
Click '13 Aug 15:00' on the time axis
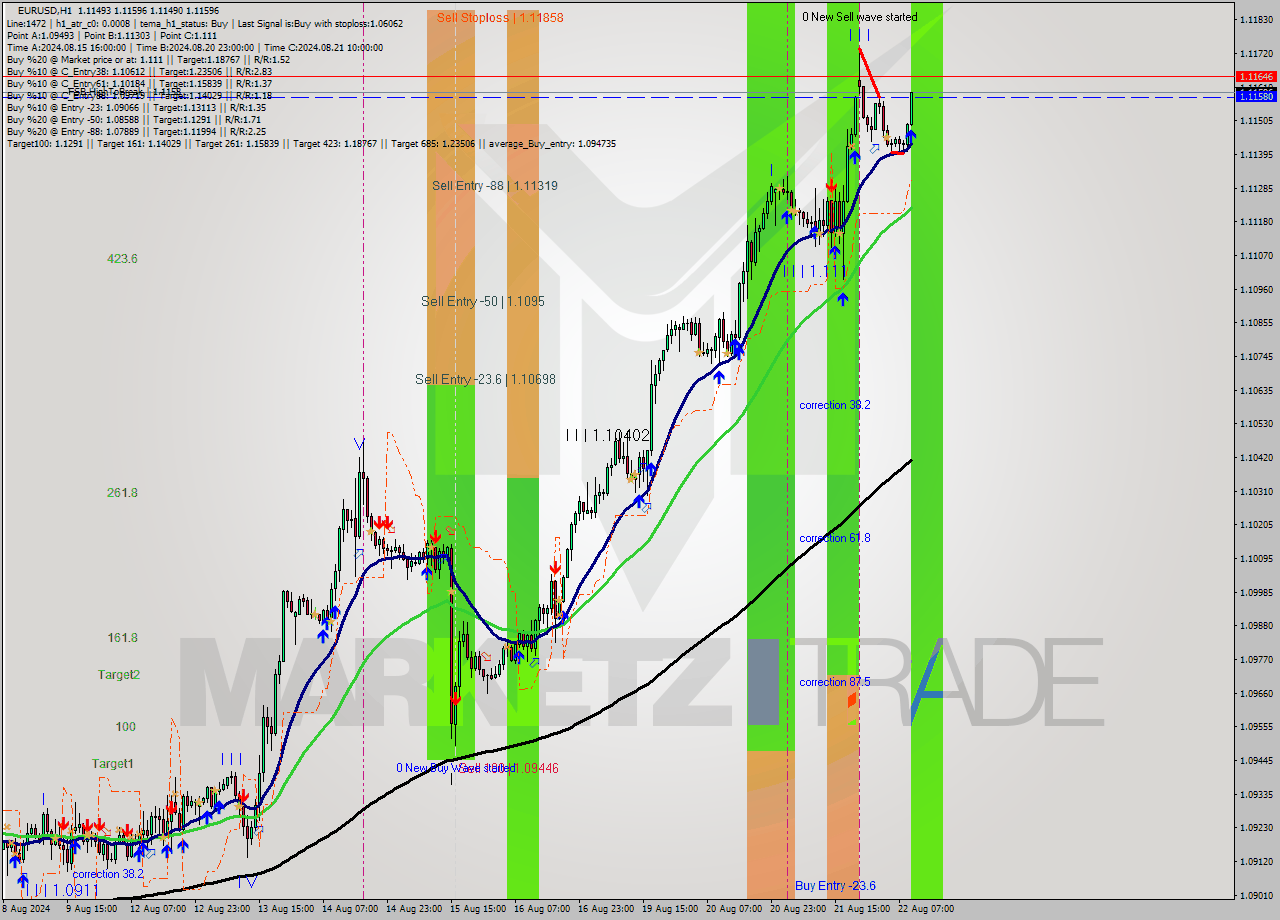(284, 909)
